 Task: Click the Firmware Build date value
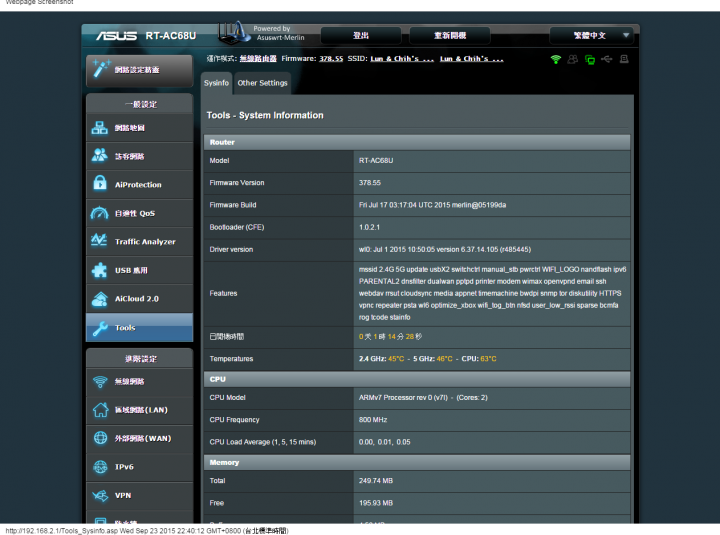[432, 205]
